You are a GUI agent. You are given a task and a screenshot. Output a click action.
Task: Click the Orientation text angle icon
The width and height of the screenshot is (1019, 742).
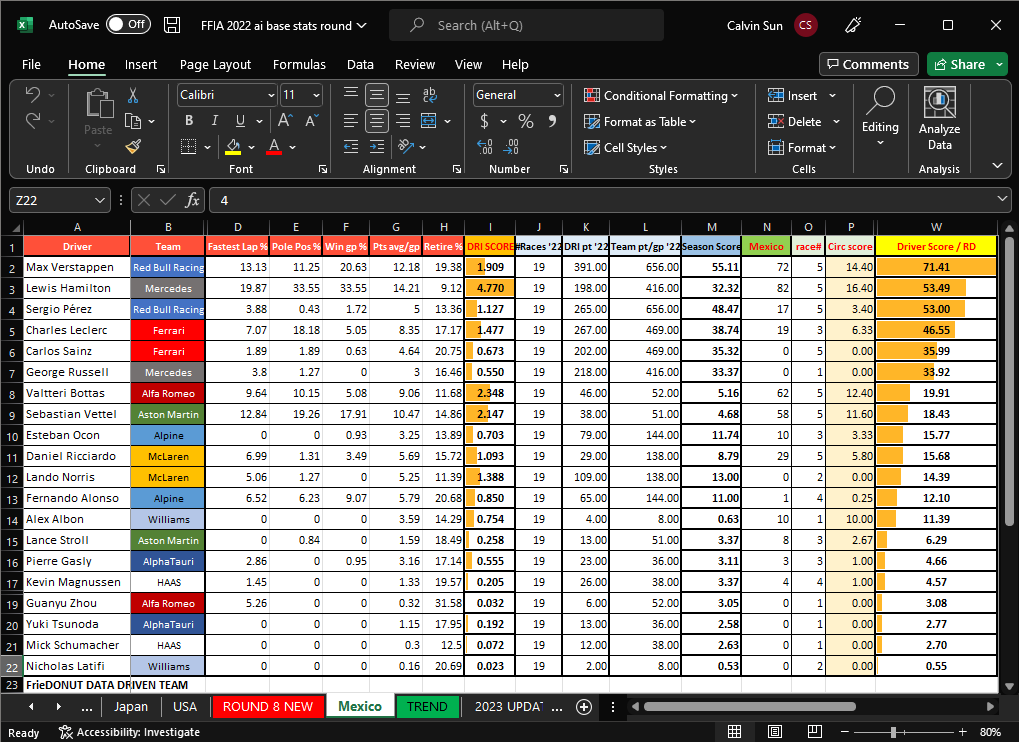point(406,147)
